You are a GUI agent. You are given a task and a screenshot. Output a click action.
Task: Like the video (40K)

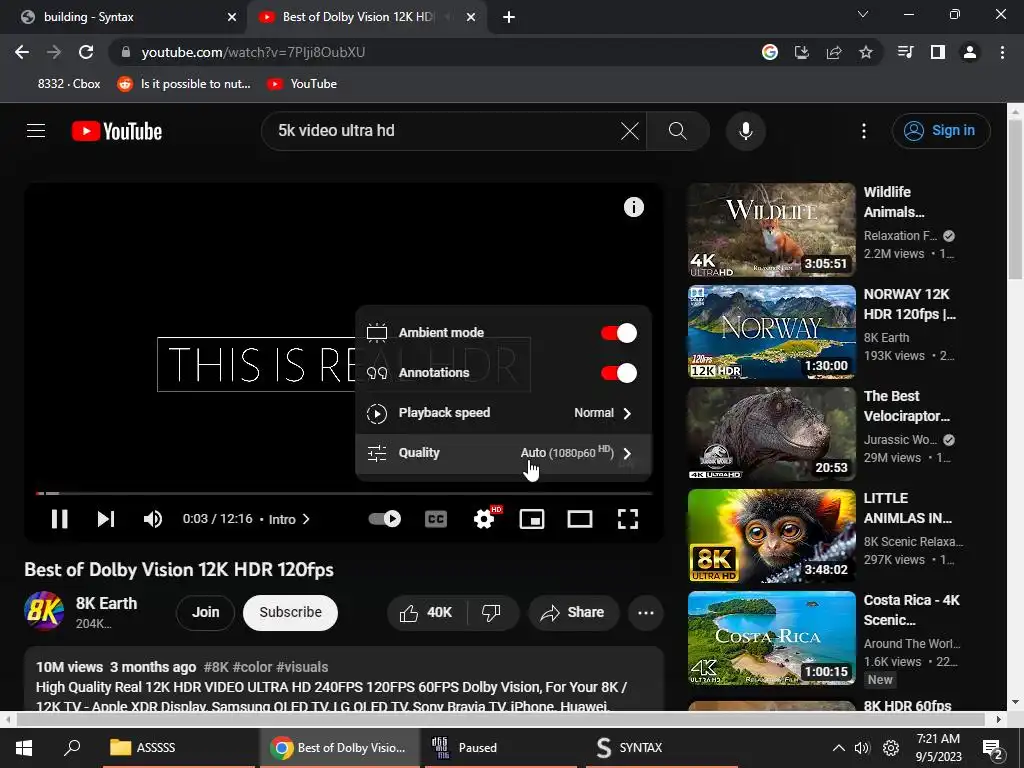click(426, 613)
